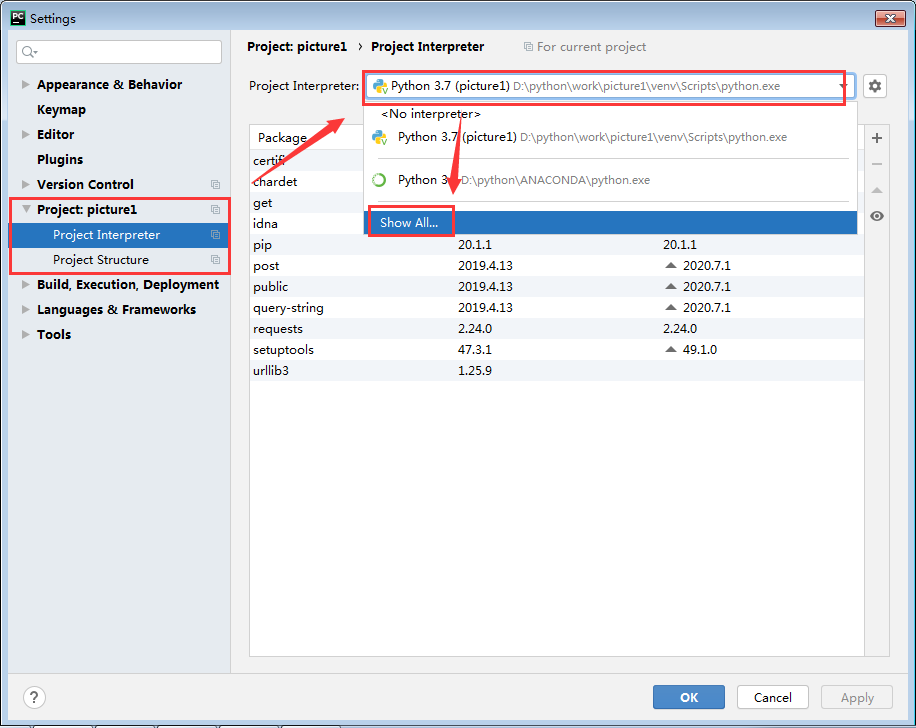Open the Keymap settings page

pos(61,109)
